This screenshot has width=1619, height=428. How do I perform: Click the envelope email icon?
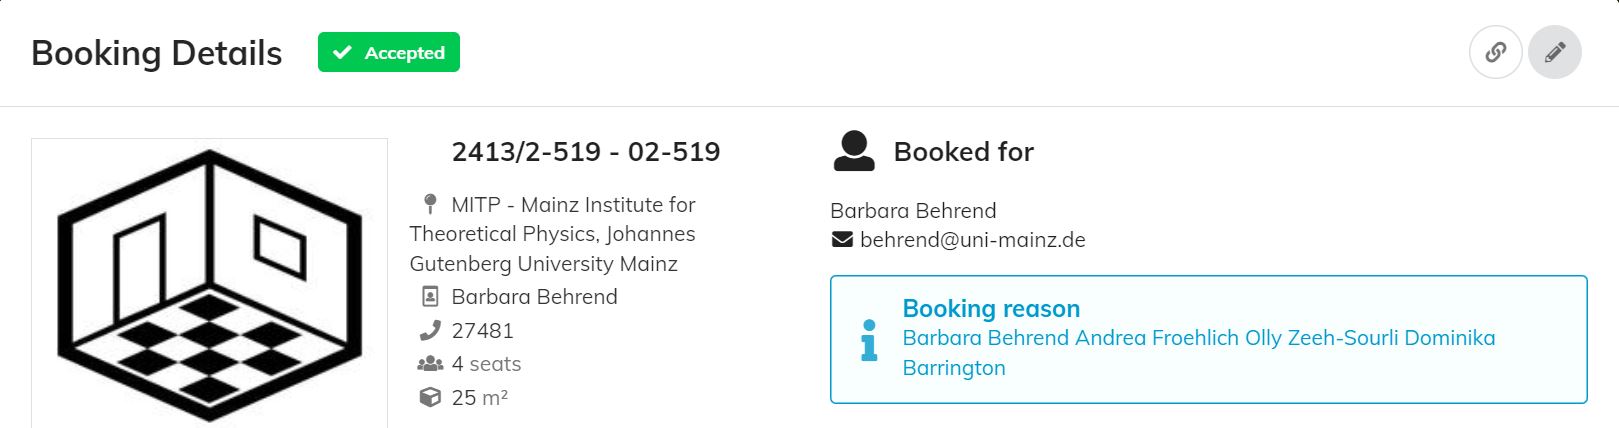842,240
